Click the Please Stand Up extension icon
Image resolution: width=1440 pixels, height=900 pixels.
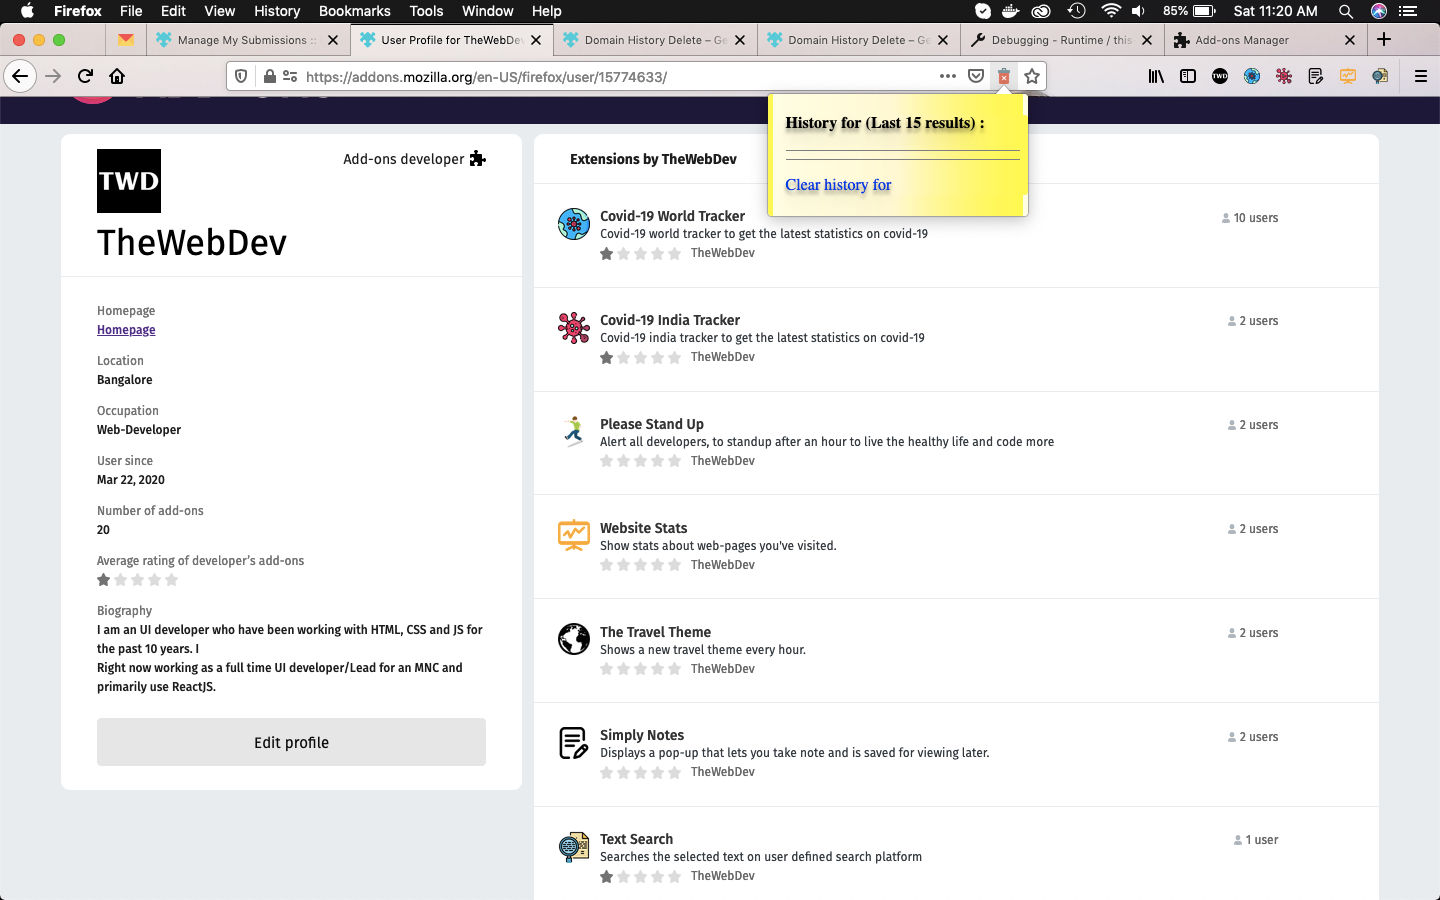(574, 432)
